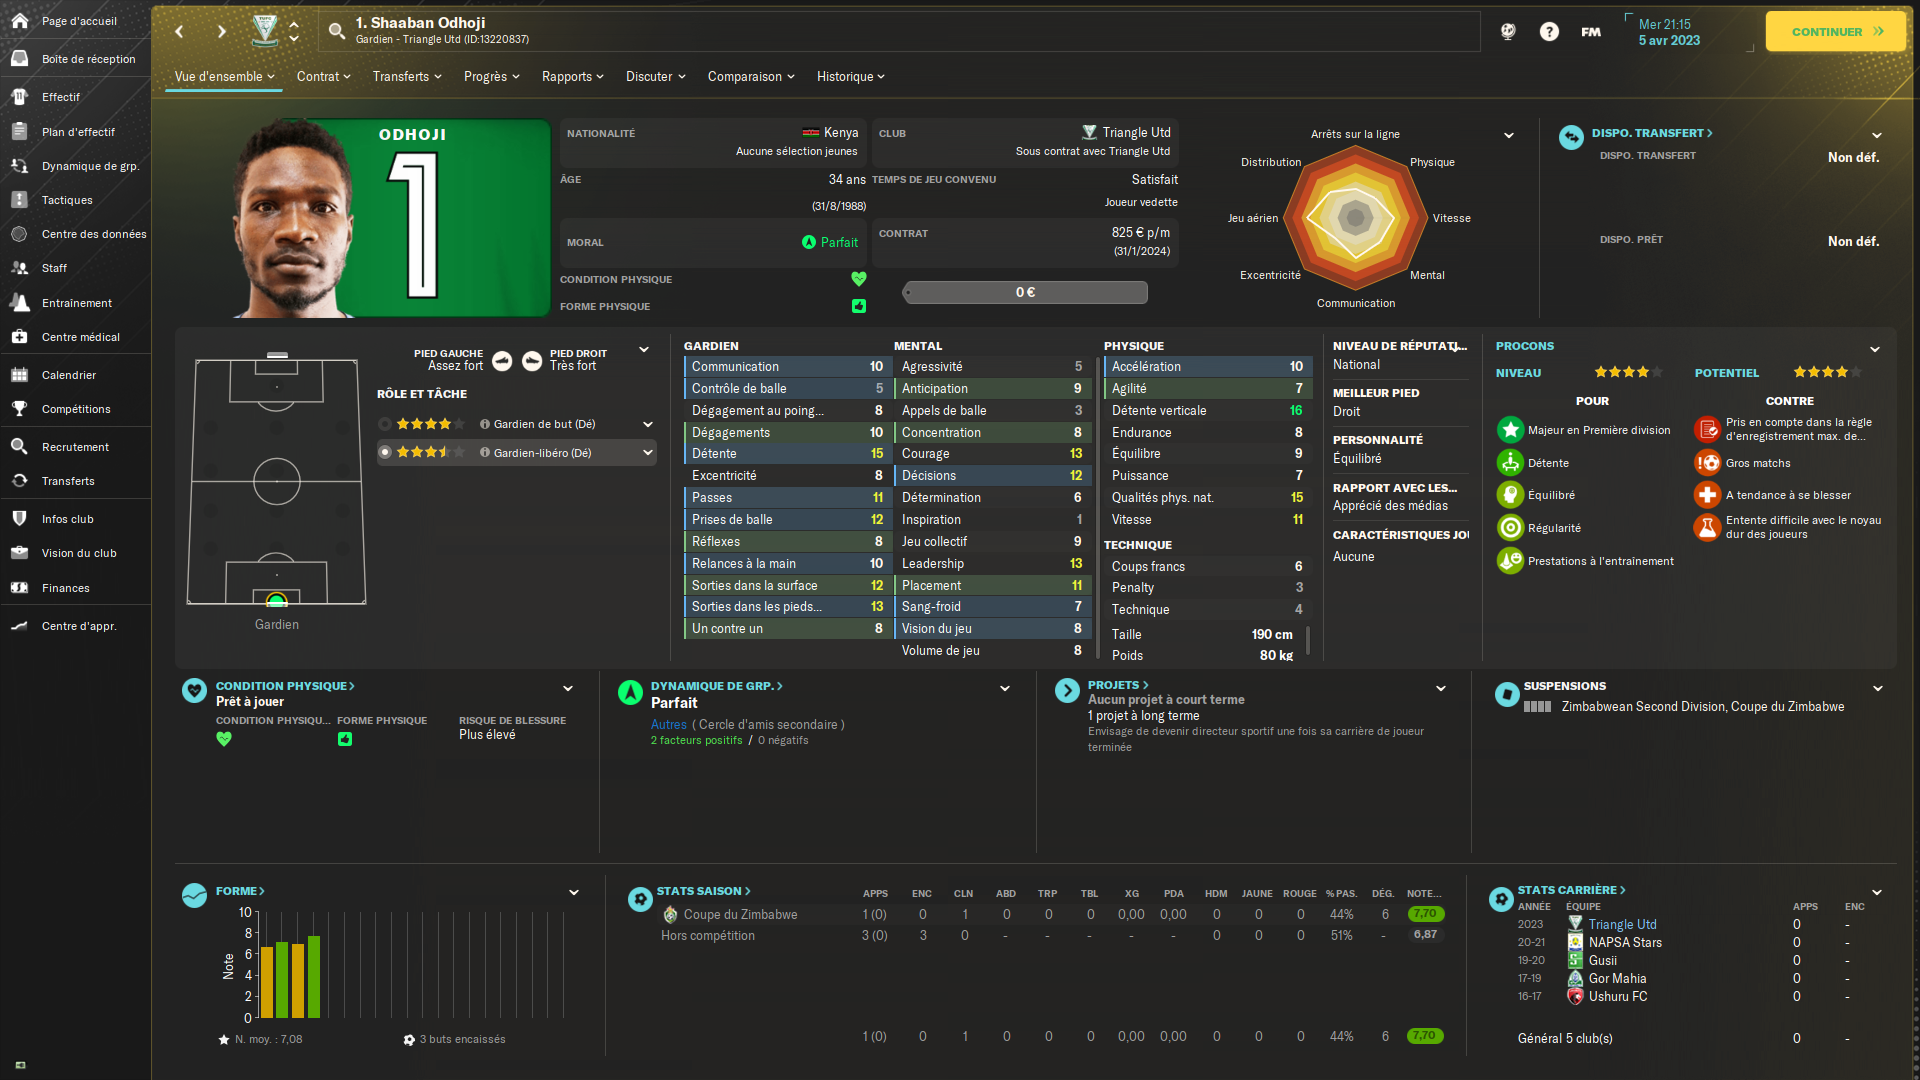The image size is (1920, 1080).
Task: Click the NAPSA Stars career row
Action: (1690, 943)
